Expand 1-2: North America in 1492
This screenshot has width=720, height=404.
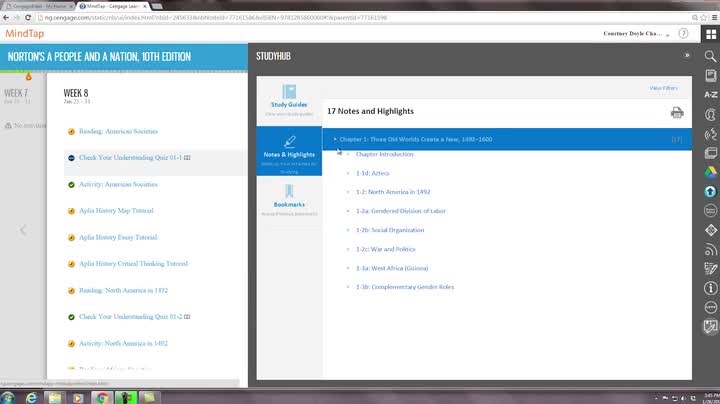pos(393,192)
